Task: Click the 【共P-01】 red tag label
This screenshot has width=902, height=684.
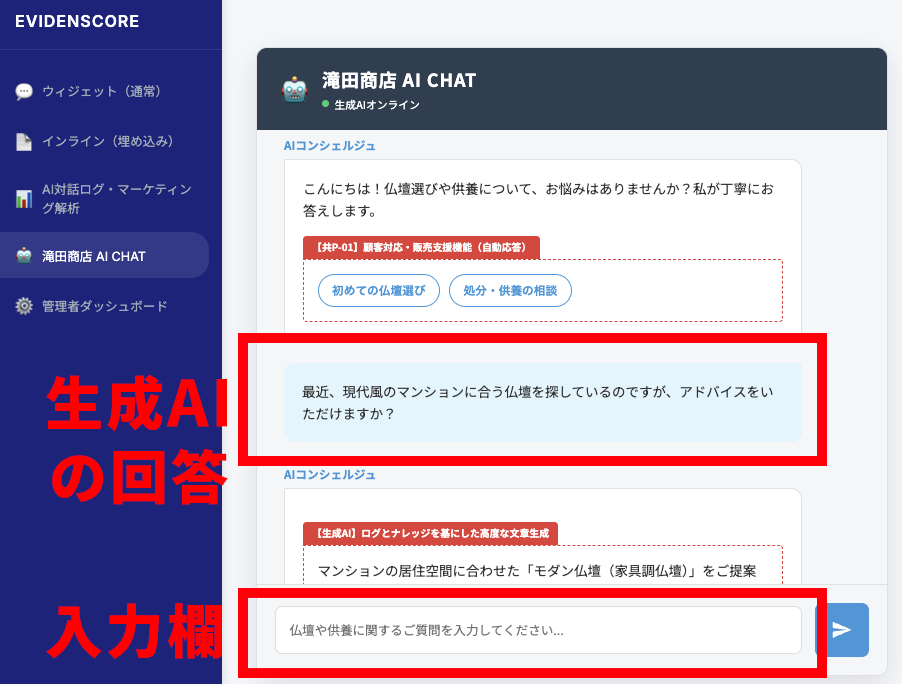Action: 421,247
